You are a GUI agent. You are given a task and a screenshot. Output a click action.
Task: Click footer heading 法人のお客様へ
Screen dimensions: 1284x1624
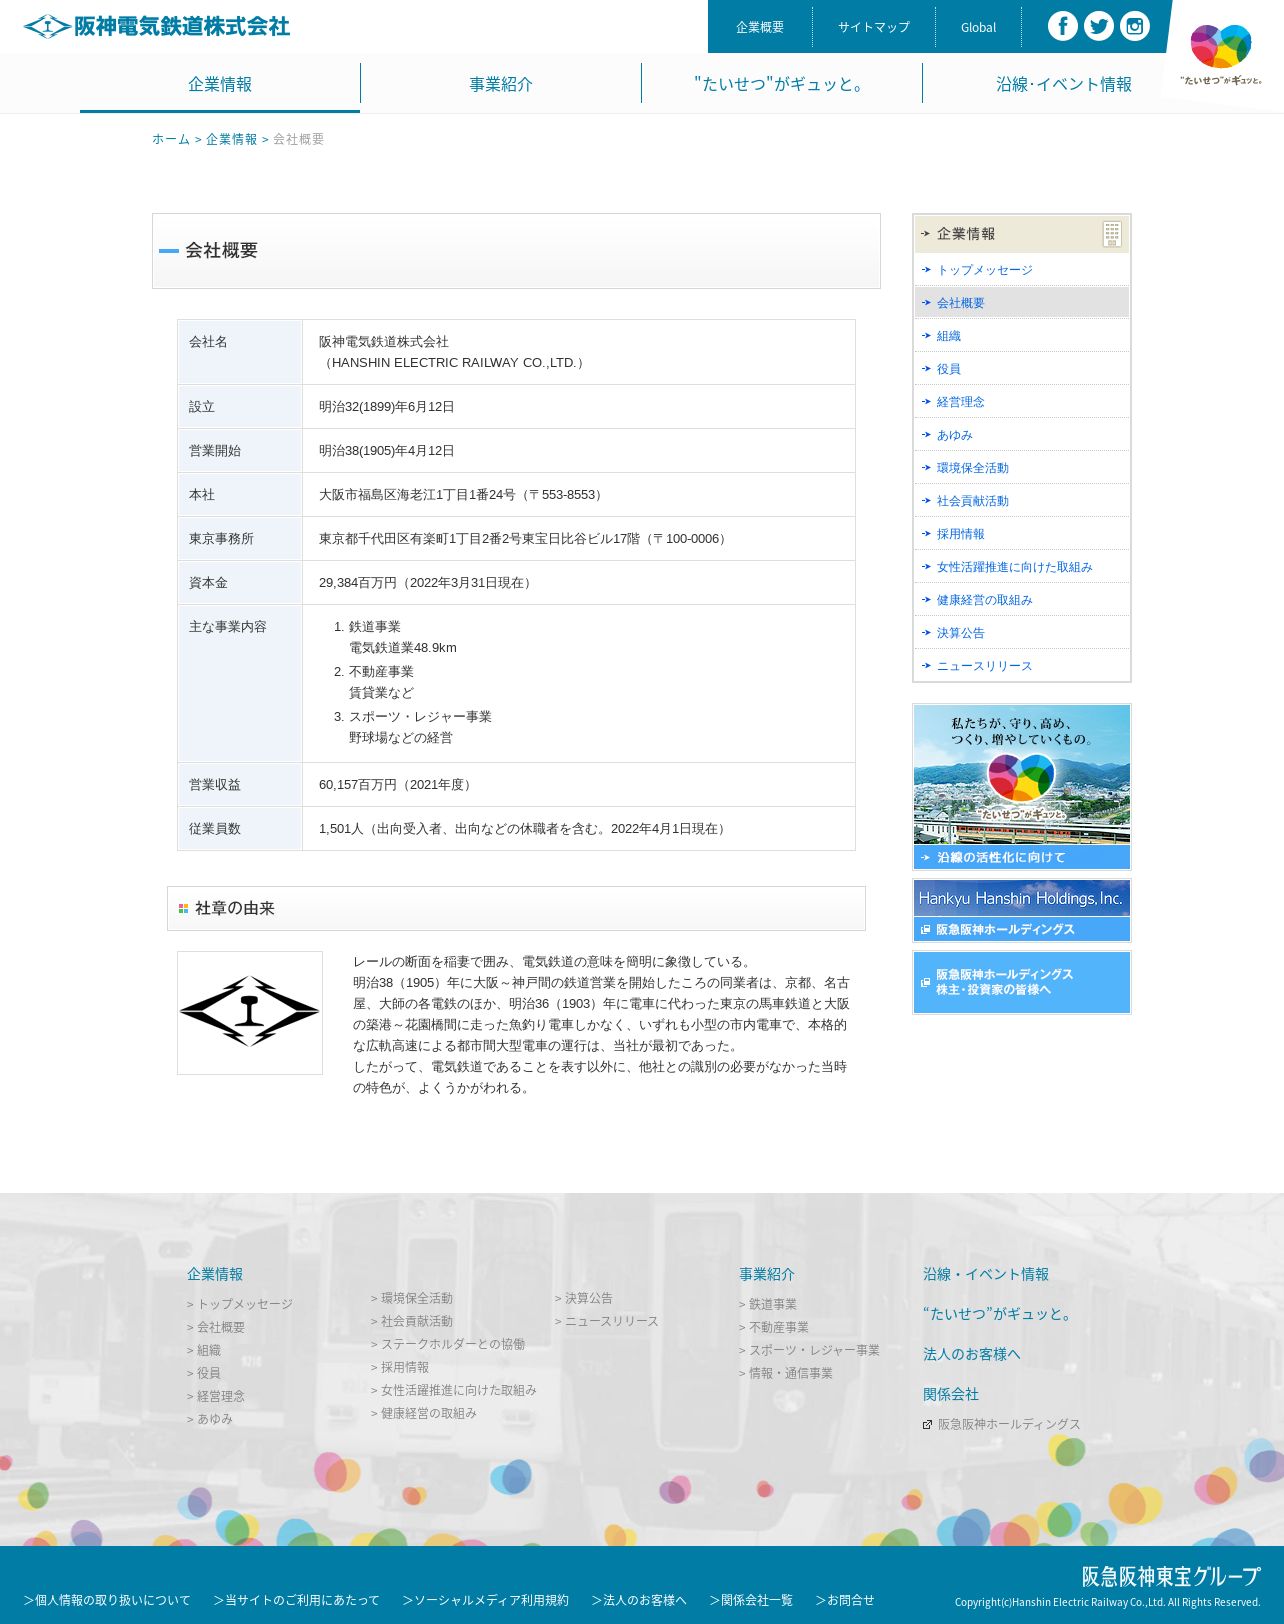pyautogui.click(x=972, y=1354)
